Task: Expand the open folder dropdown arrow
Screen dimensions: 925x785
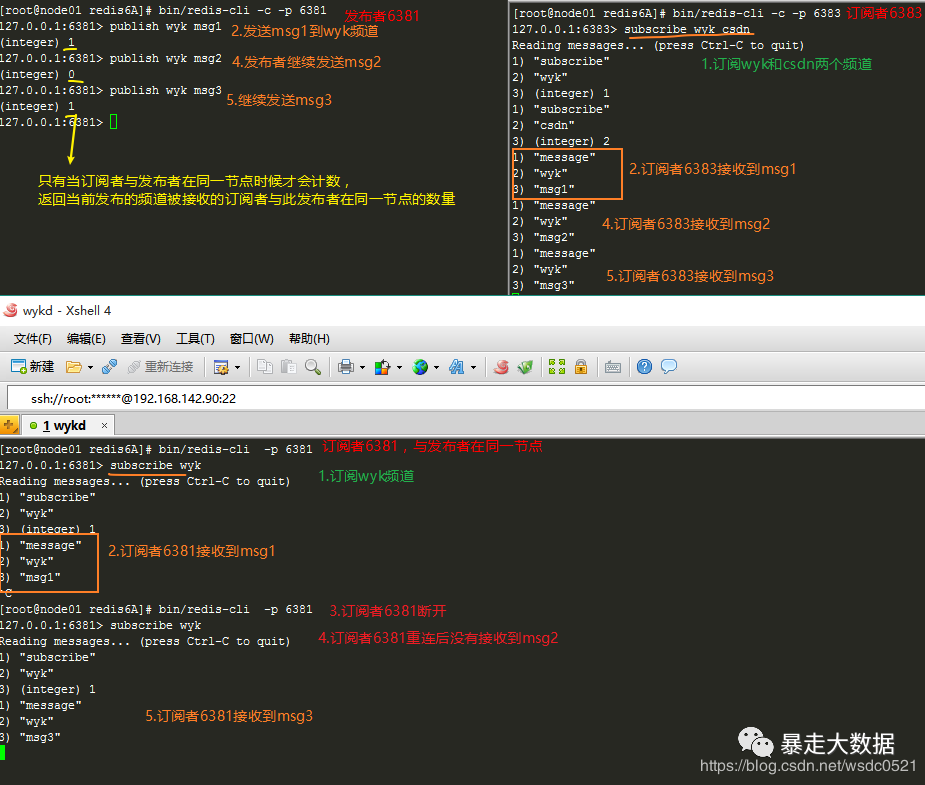Action: point(90,367)
